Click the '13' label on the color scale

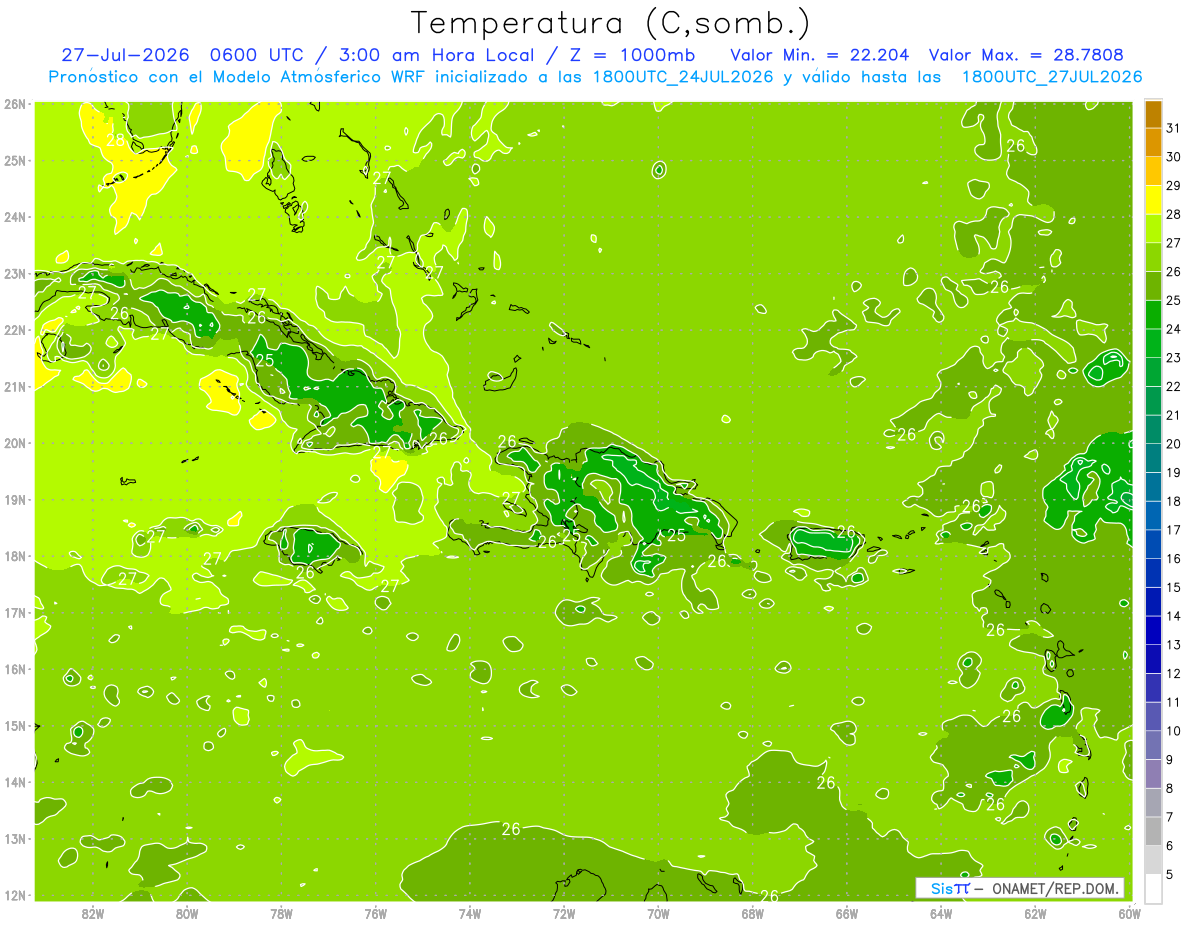point(1173,645)
